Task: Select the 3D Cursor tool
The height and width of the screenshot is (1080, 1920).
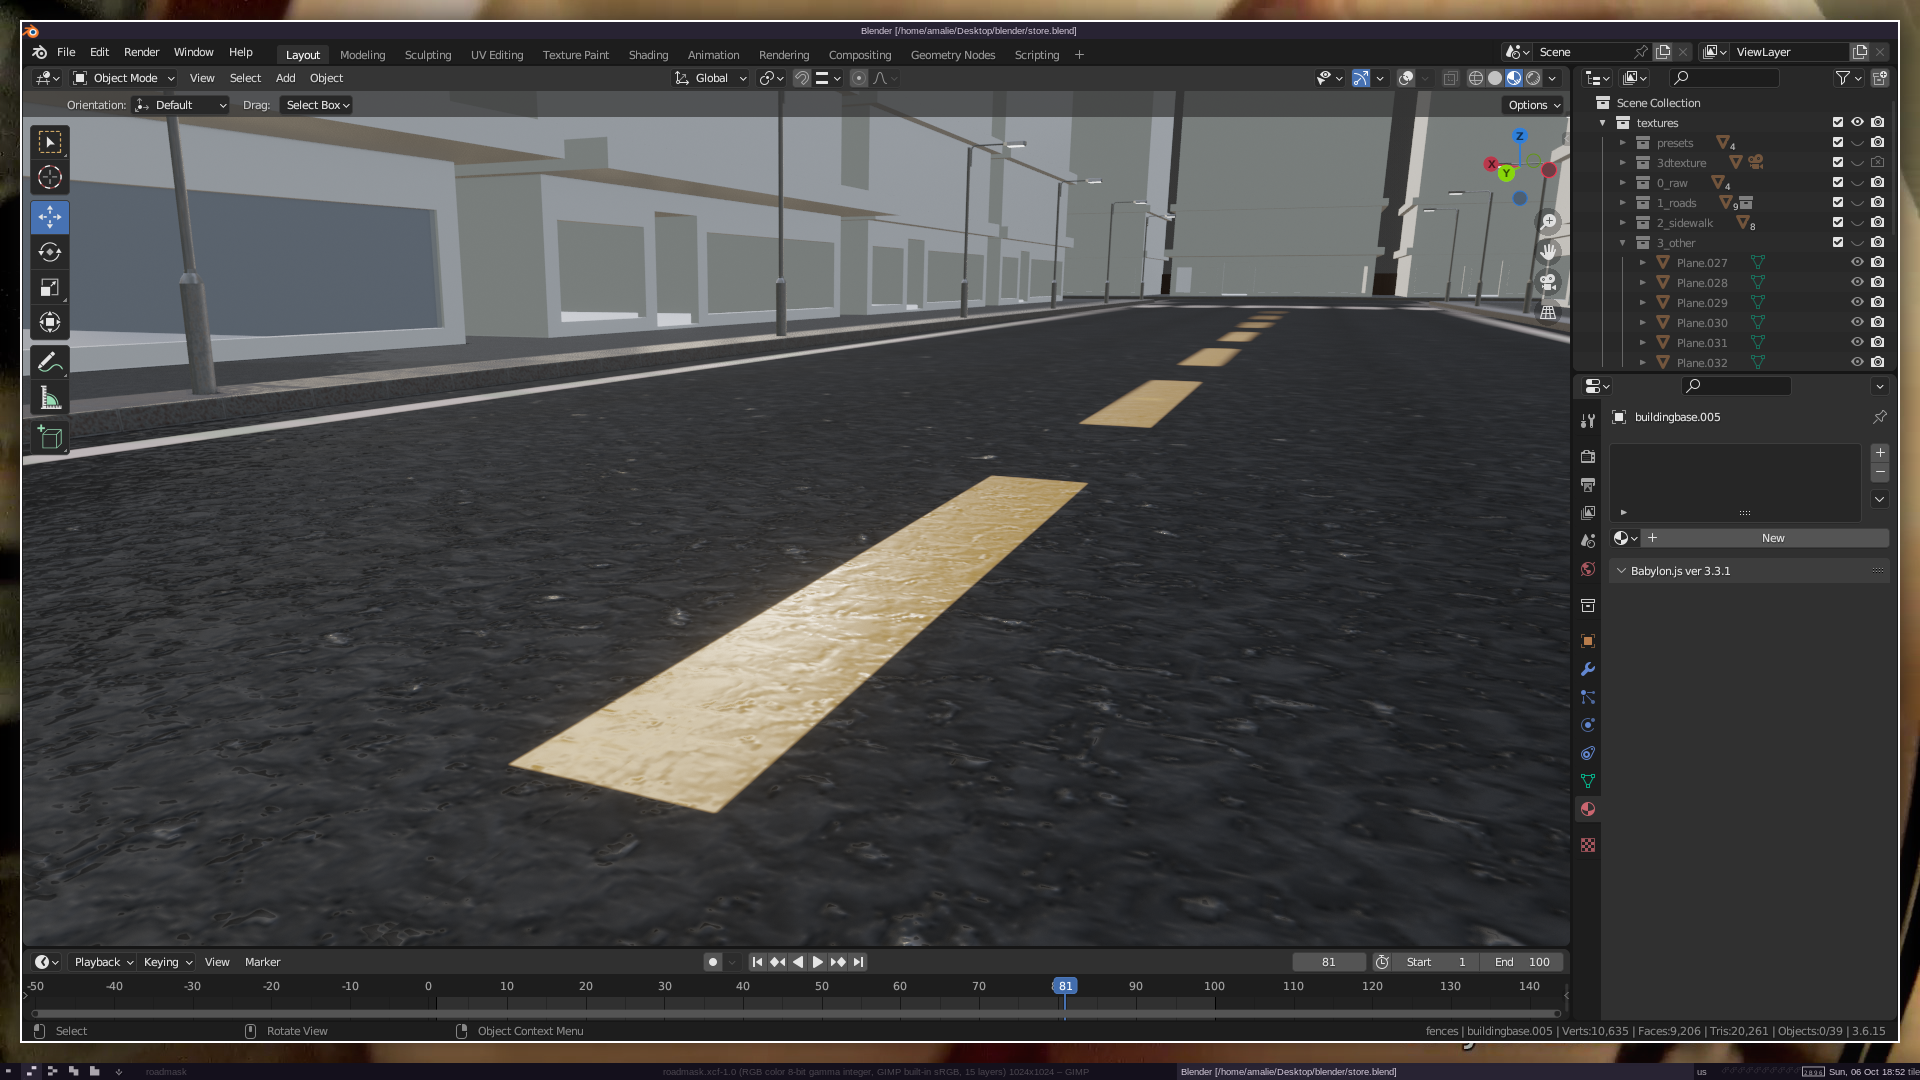Action: [50, 178]
